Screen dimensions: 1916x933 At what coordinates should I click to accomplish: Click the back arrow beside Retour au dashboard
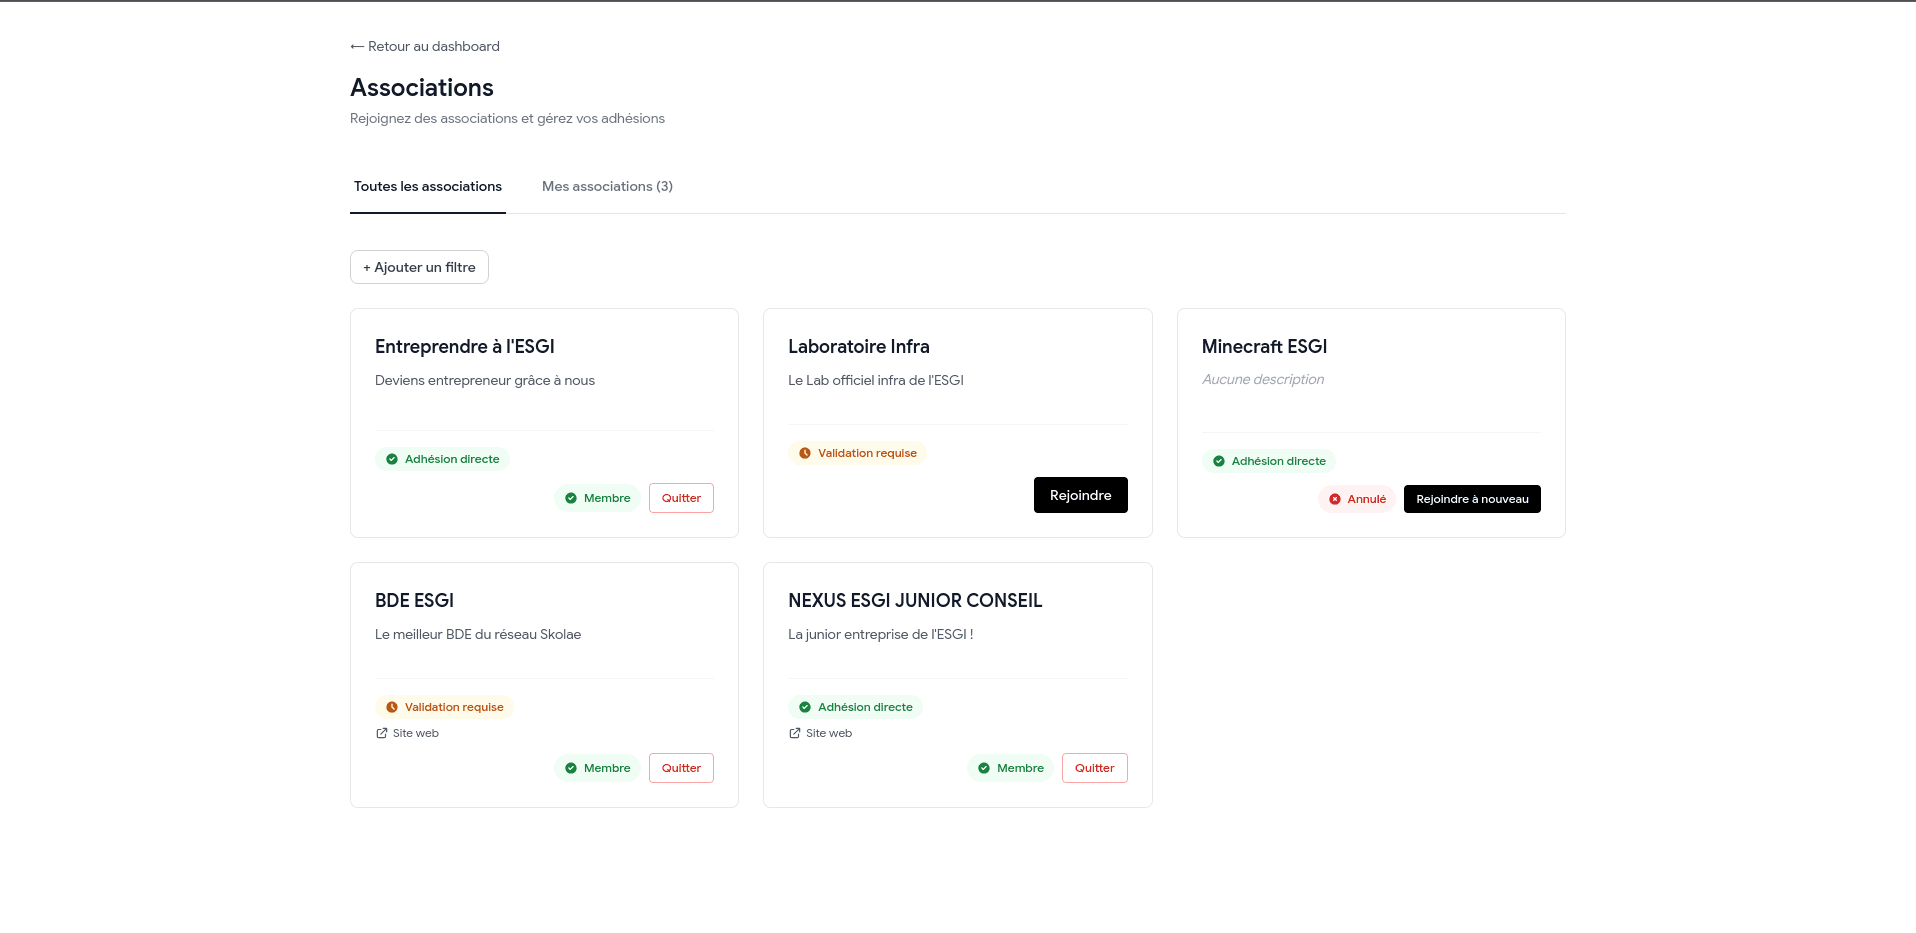pyautogui.click(x=357, y=47)
